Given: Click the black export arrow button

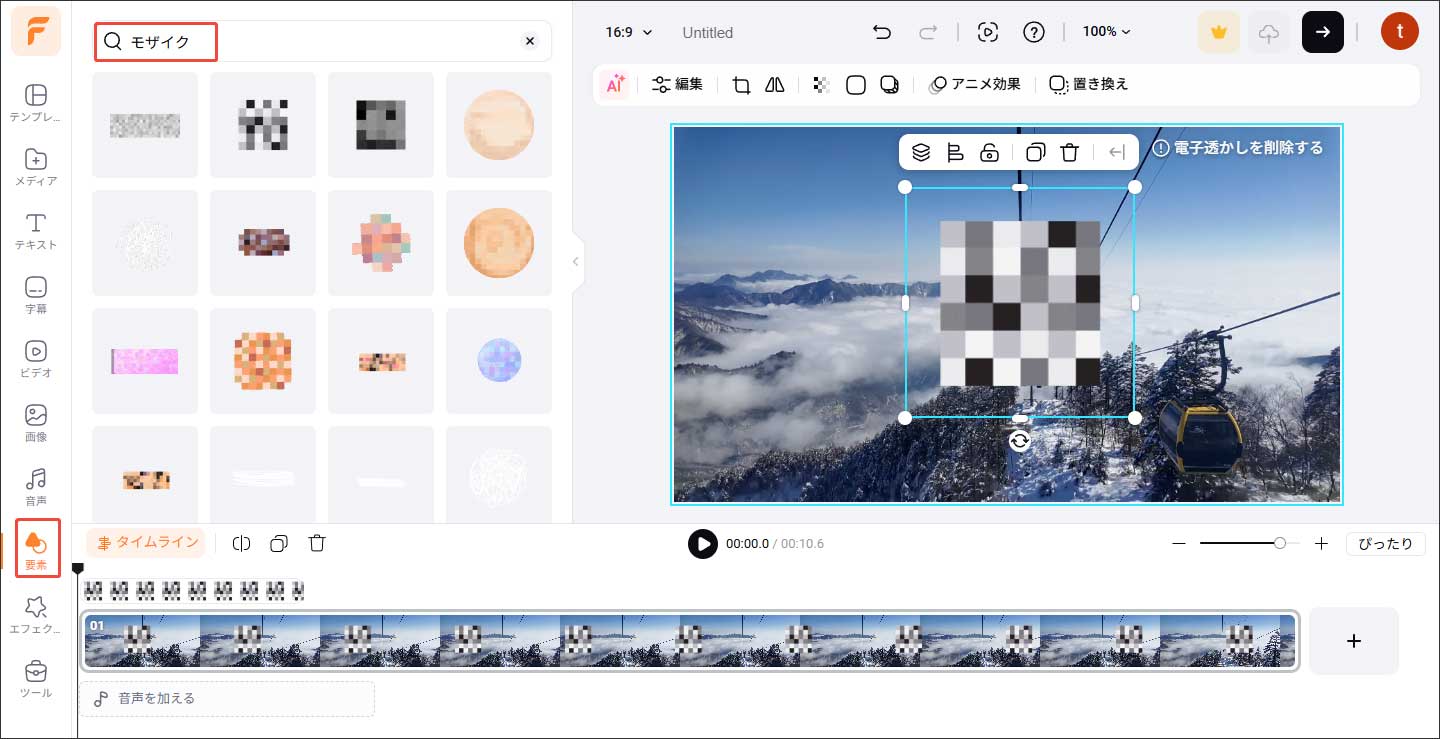Looking at the screenshot, I should [1323, 33].
